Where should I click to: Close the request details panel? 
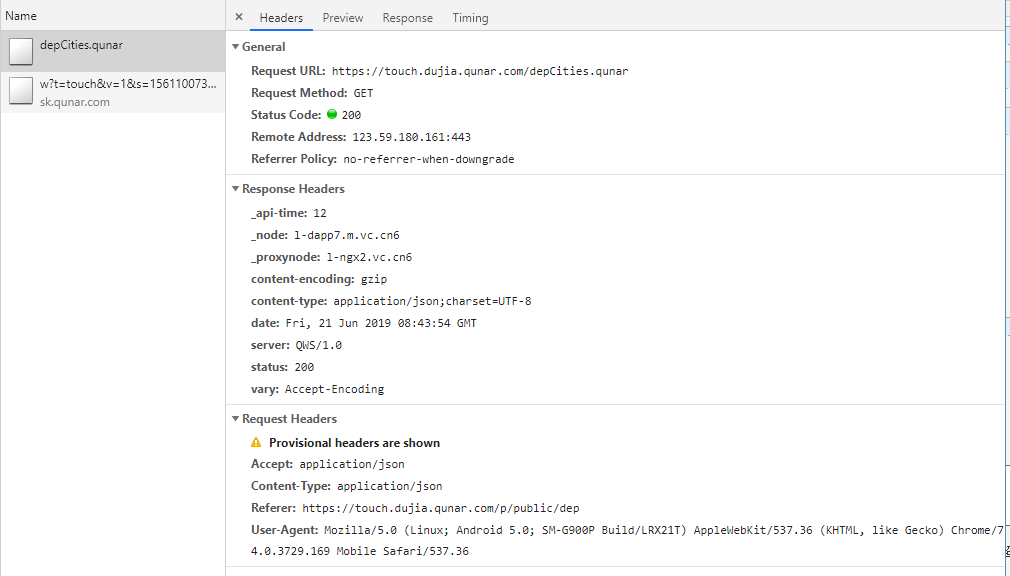pos(239,17)
